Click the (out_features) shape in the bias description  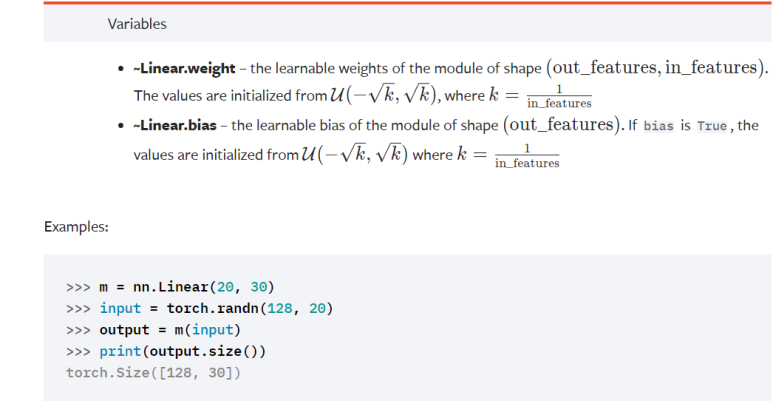561,125
